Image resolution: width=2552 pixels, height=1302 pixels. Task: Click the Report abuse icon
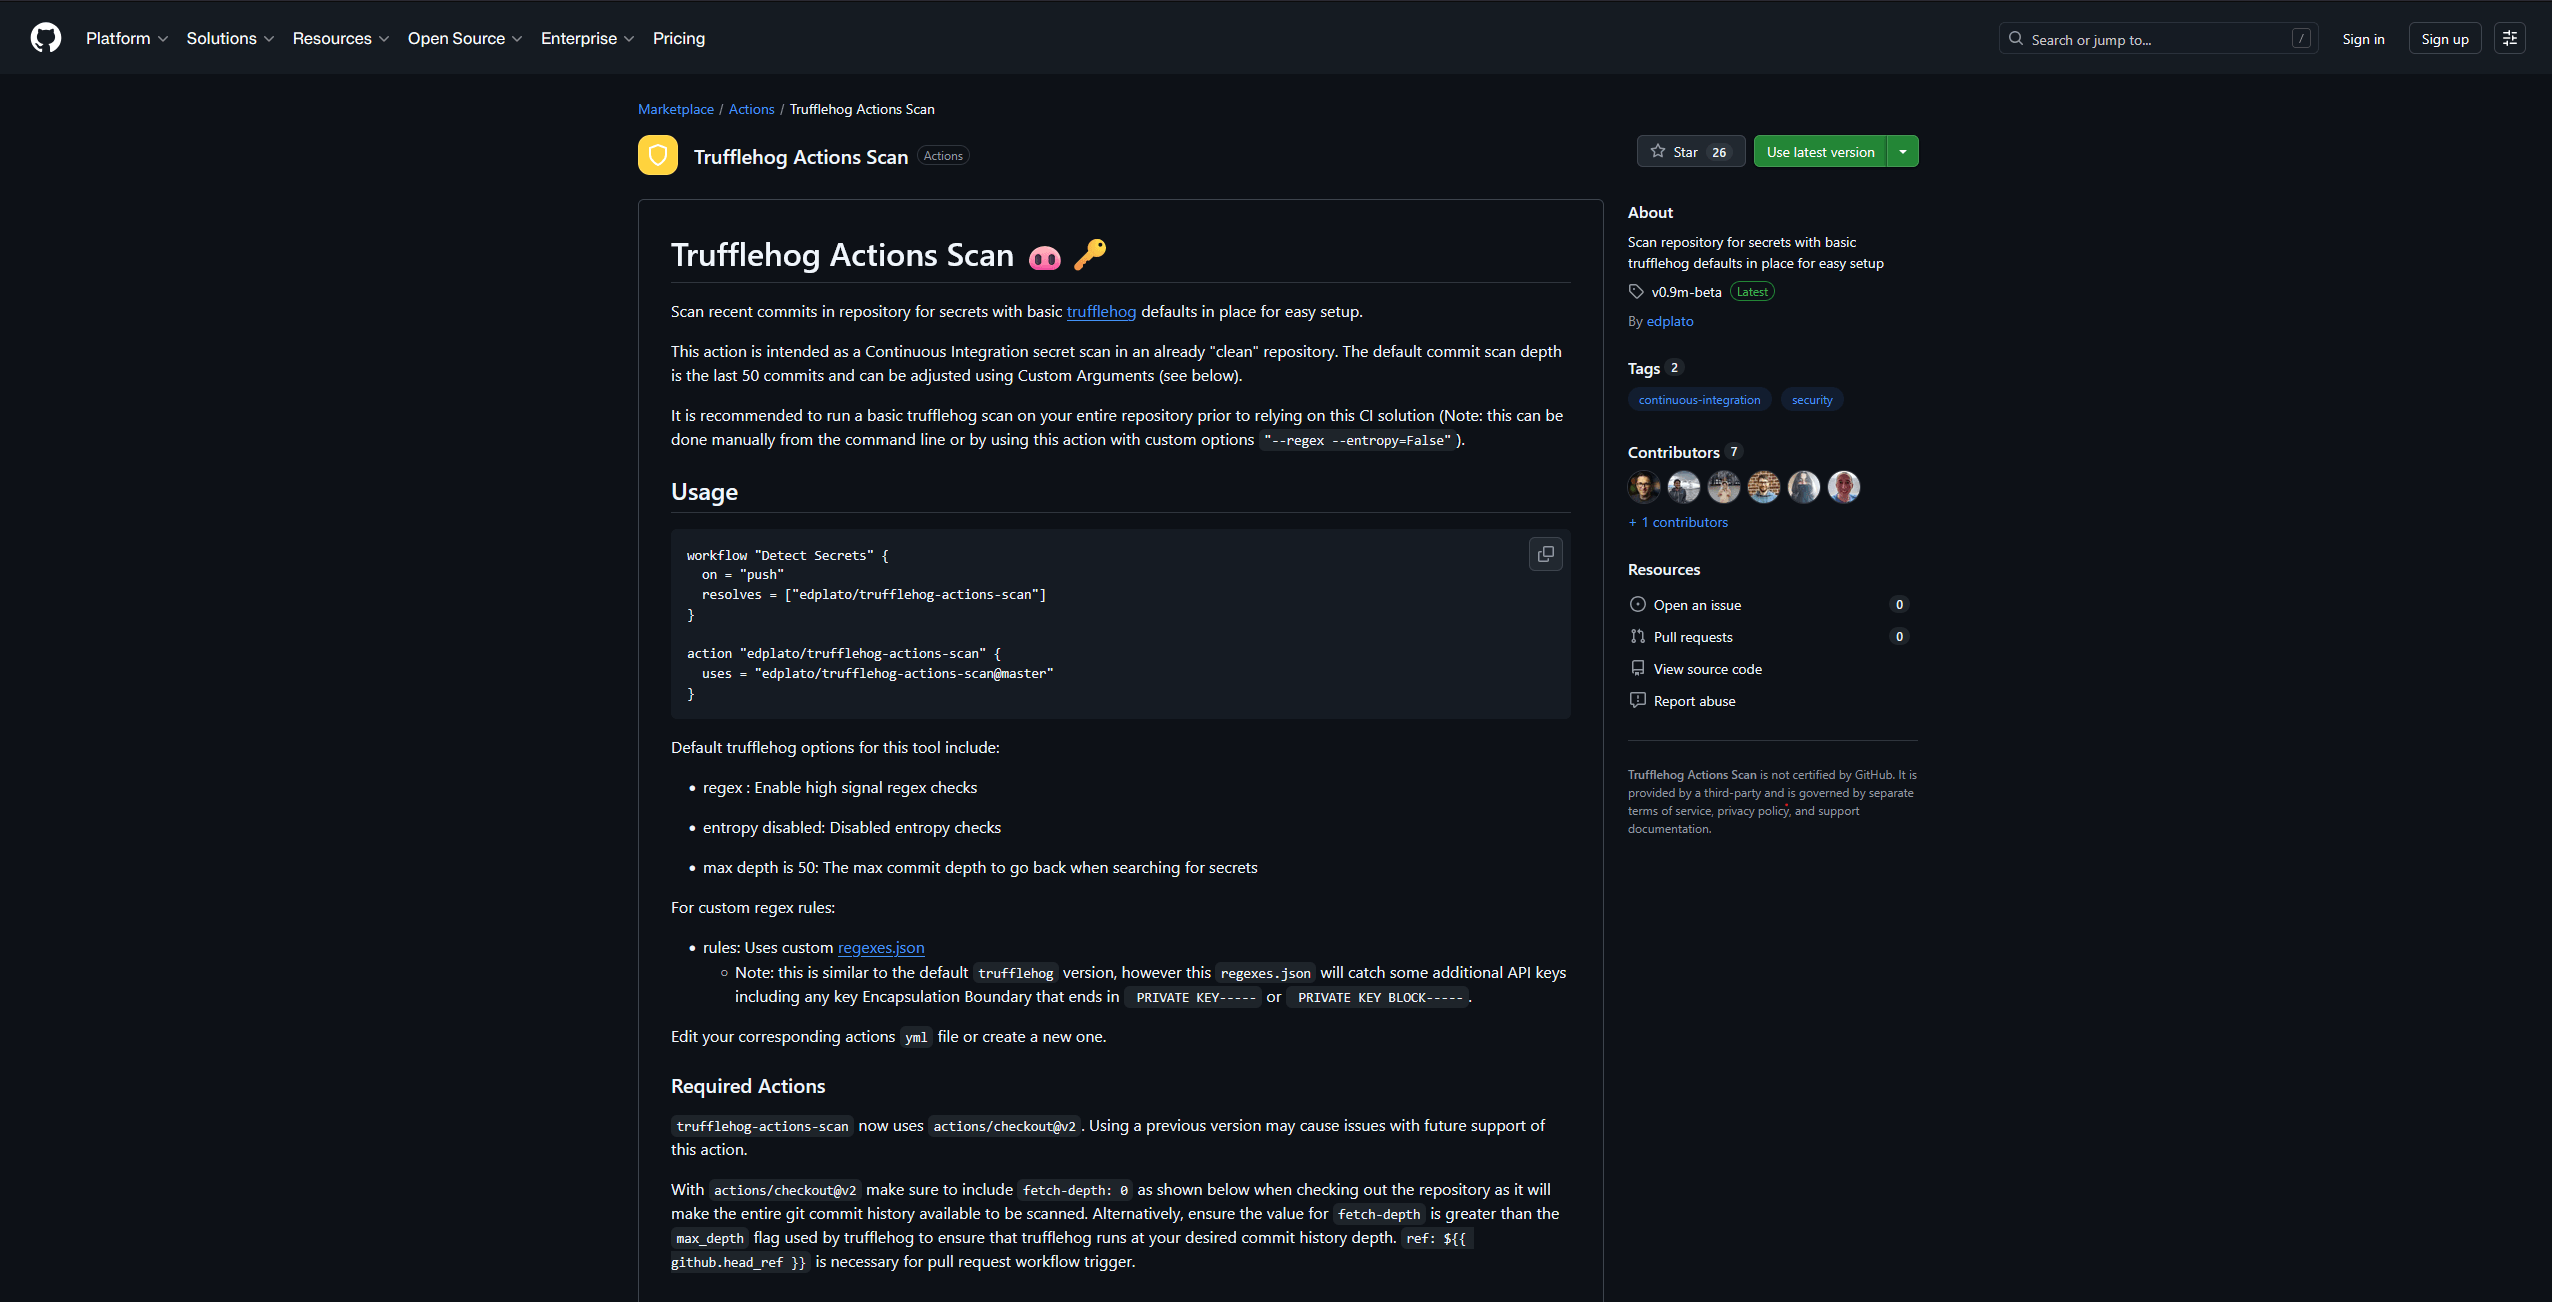point(1637,700)
